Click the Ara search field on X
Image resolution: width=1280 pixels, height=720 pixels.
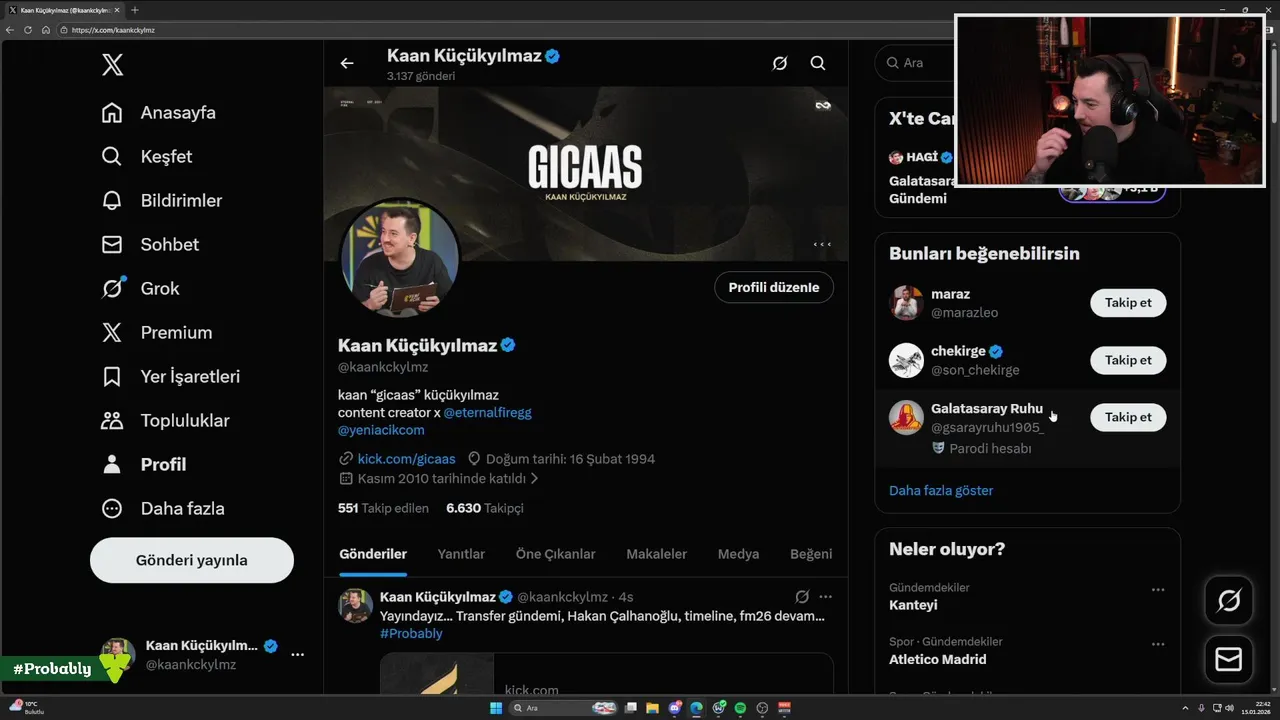click(x=915, y=63)
